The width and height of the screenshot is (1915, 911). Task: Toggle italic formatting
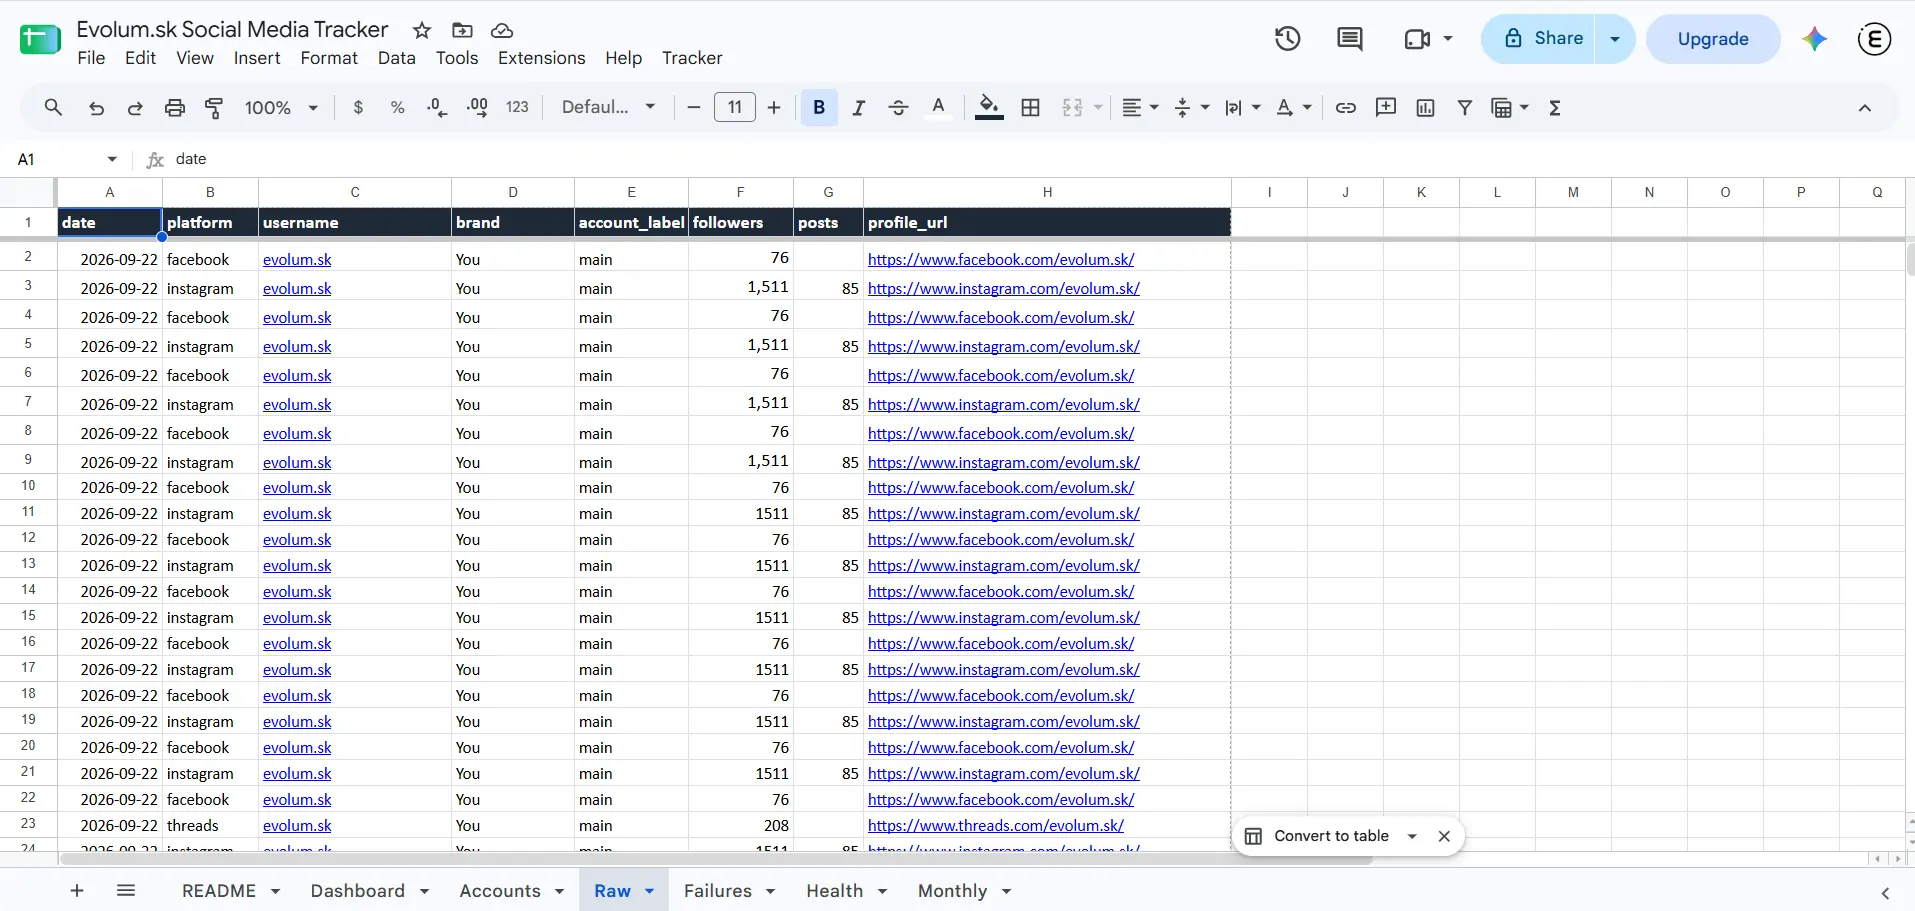858,108
